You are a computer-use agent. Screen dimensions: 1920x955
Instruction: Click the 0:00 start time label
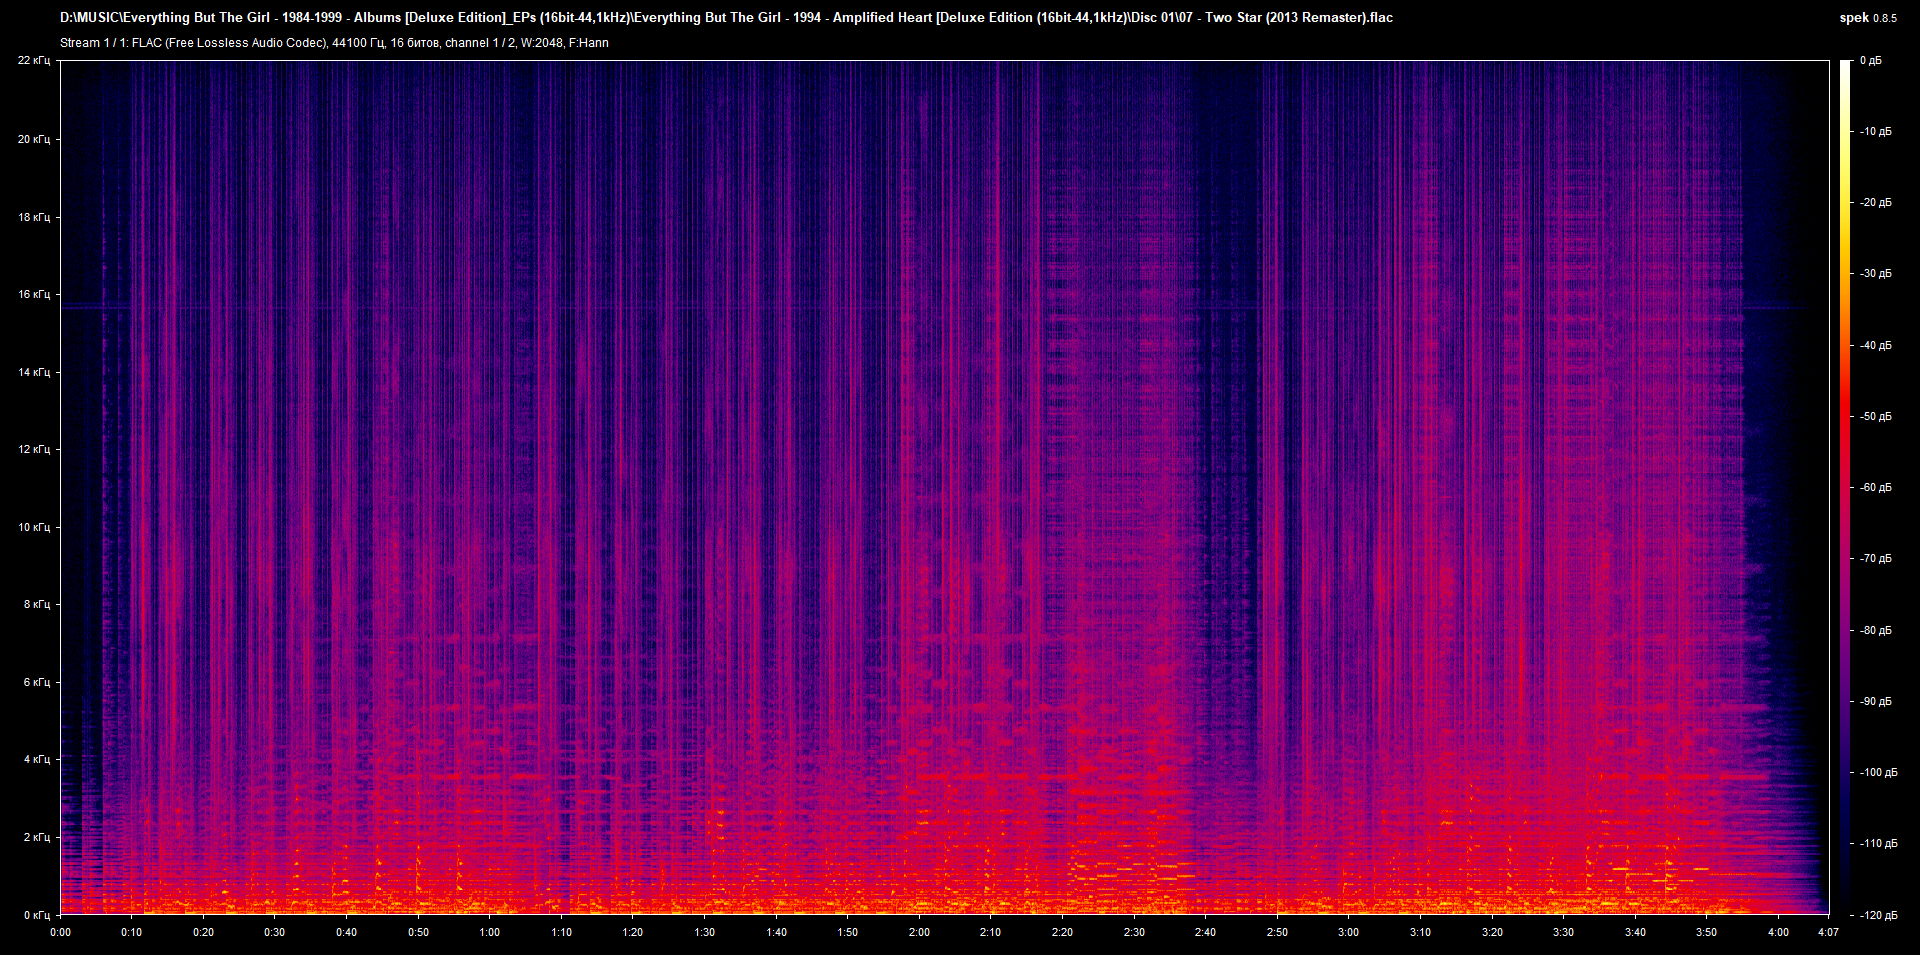coord(60,932)
